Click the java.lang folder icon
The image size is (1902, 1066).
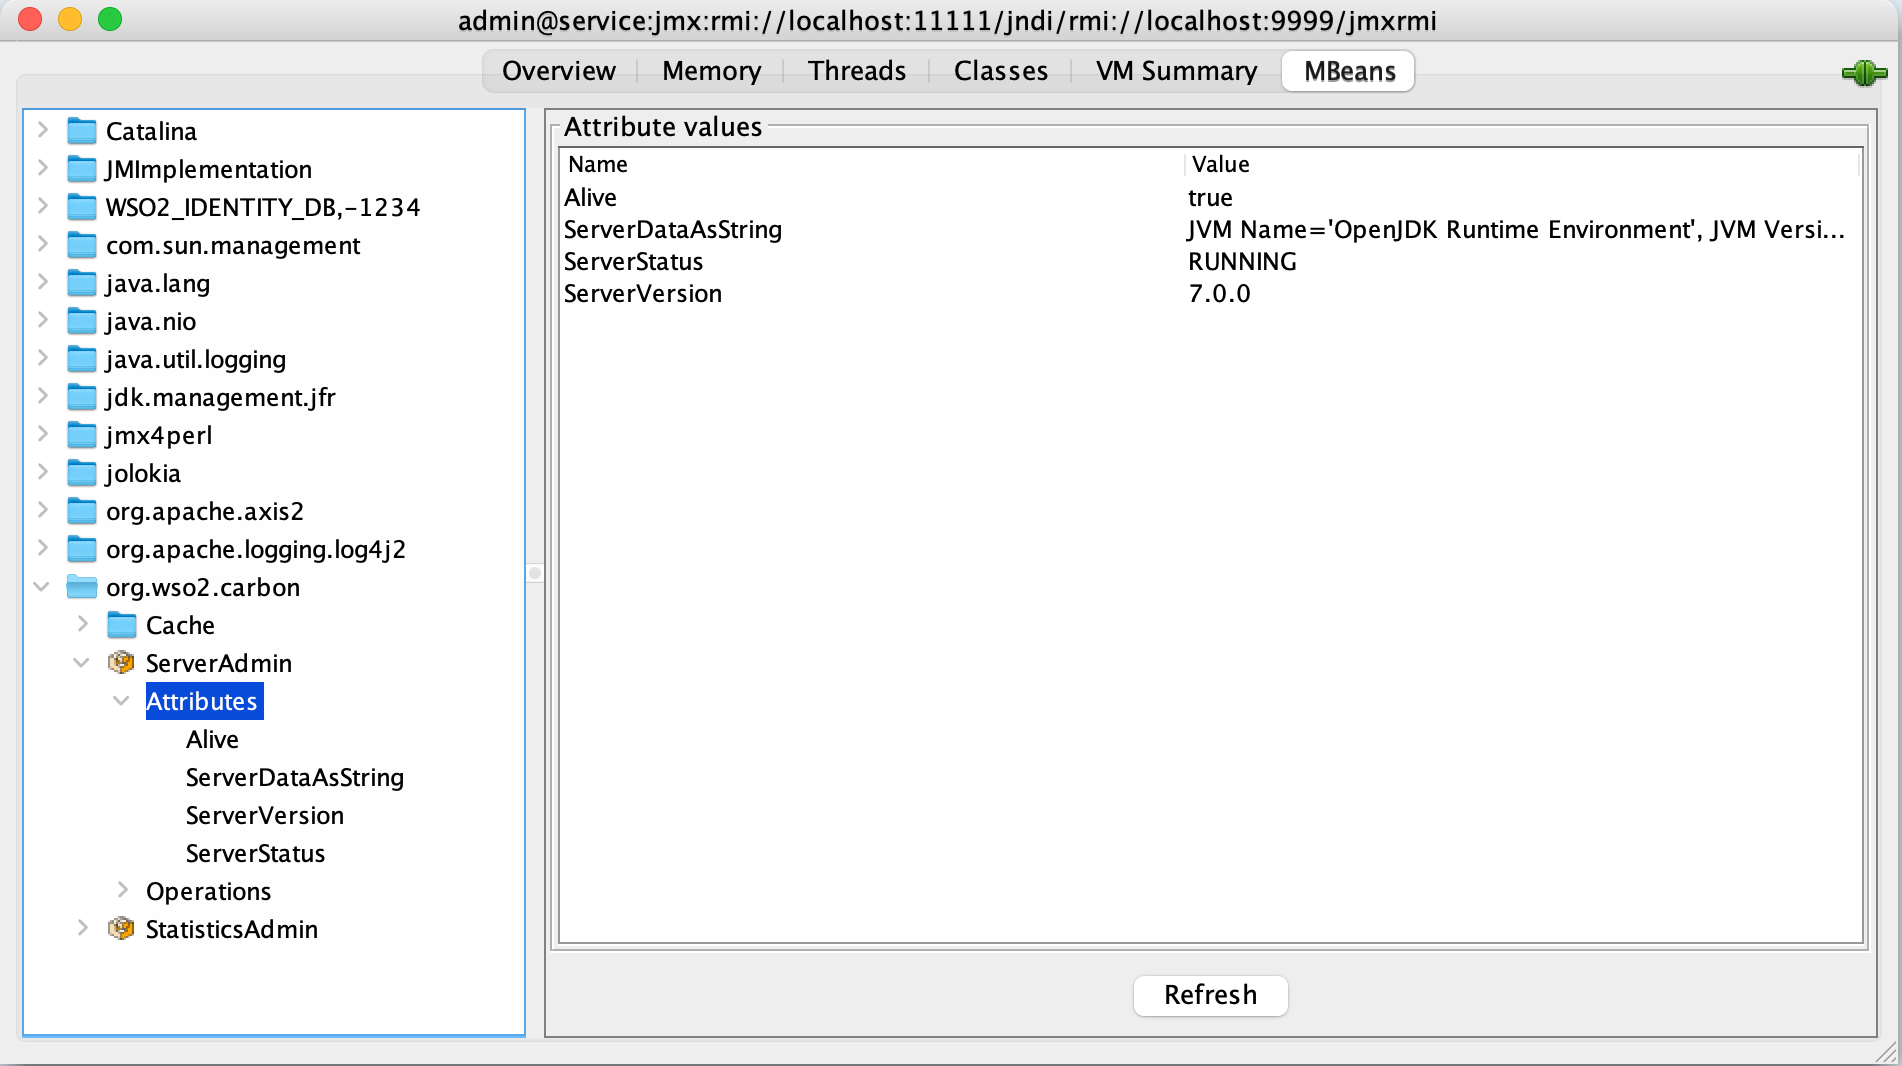81,283
